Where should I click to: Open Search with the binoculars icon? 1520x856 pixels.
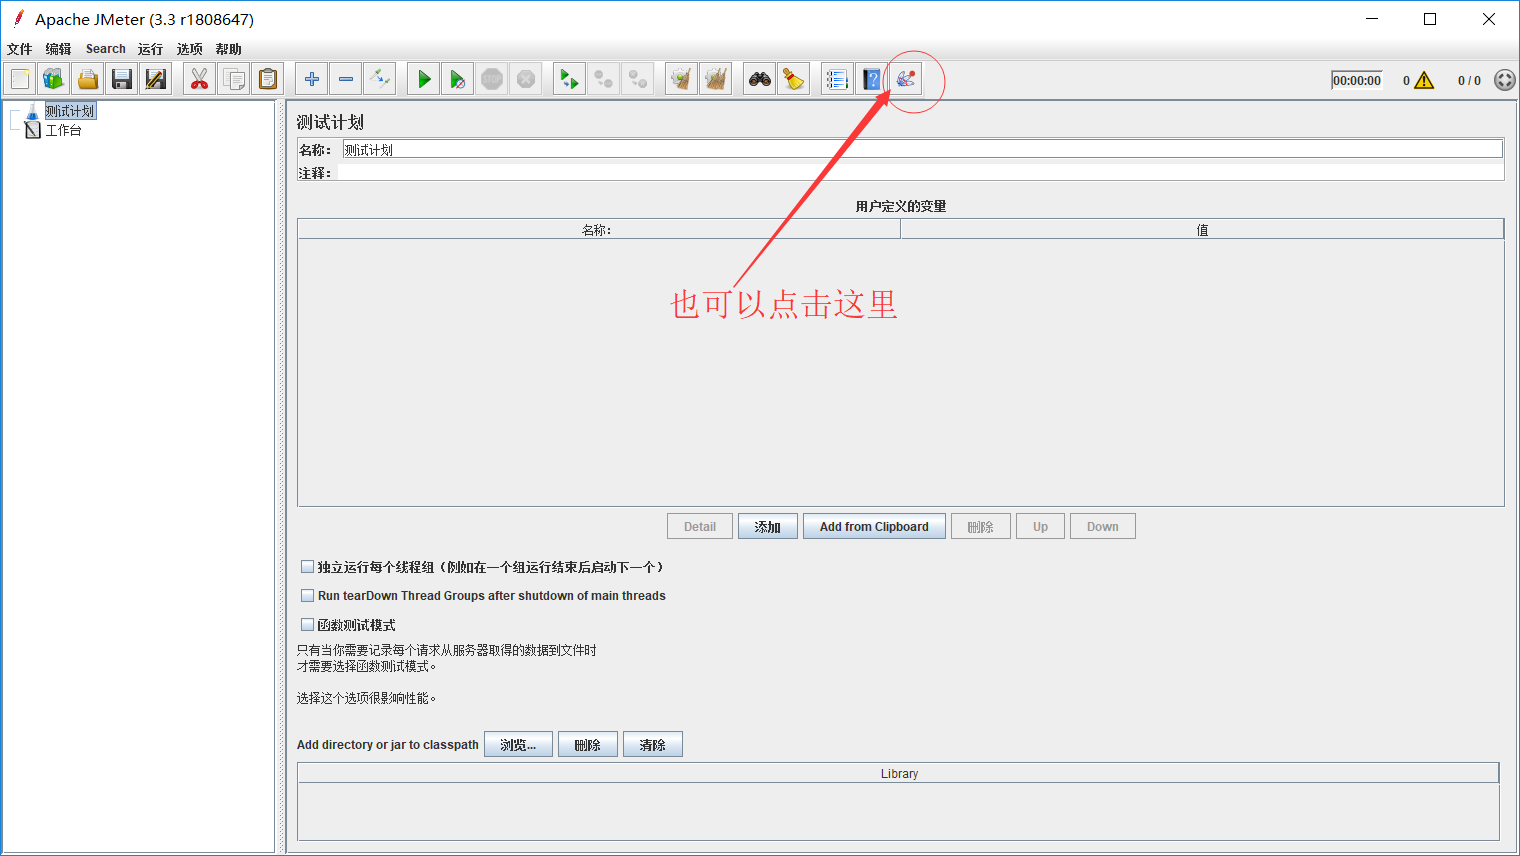(760, 79)
